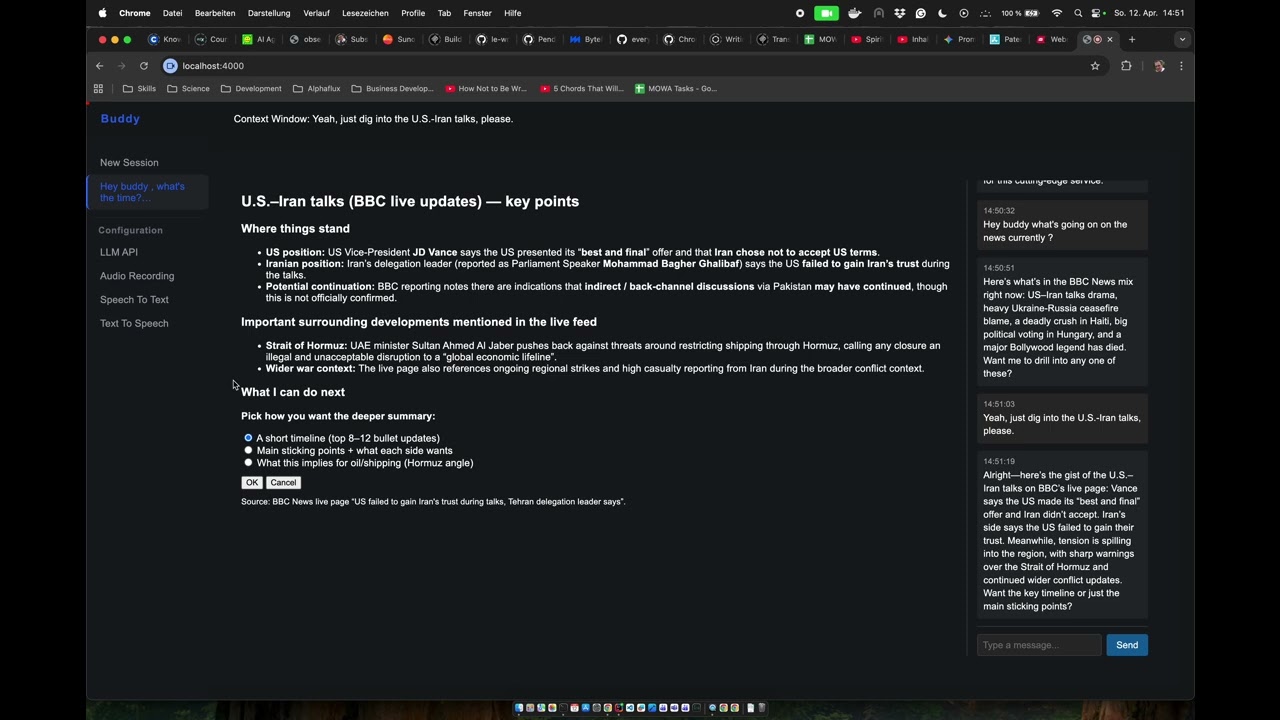Open LLM API configuration

coord(119,252)
